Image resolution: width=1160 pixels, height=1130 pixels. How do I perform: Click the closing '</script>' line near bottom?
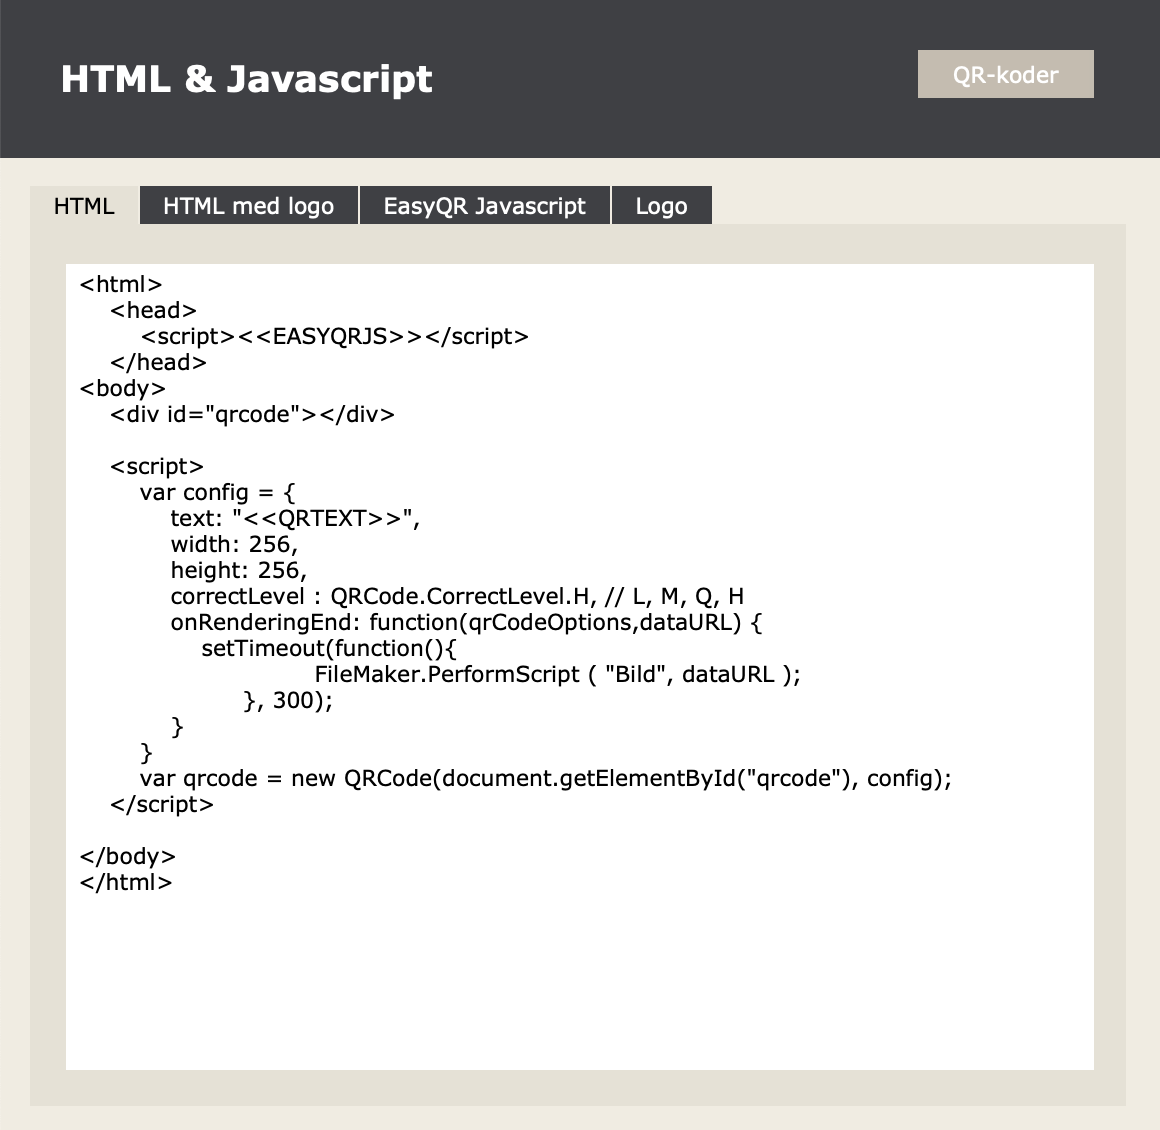(161, 804)
